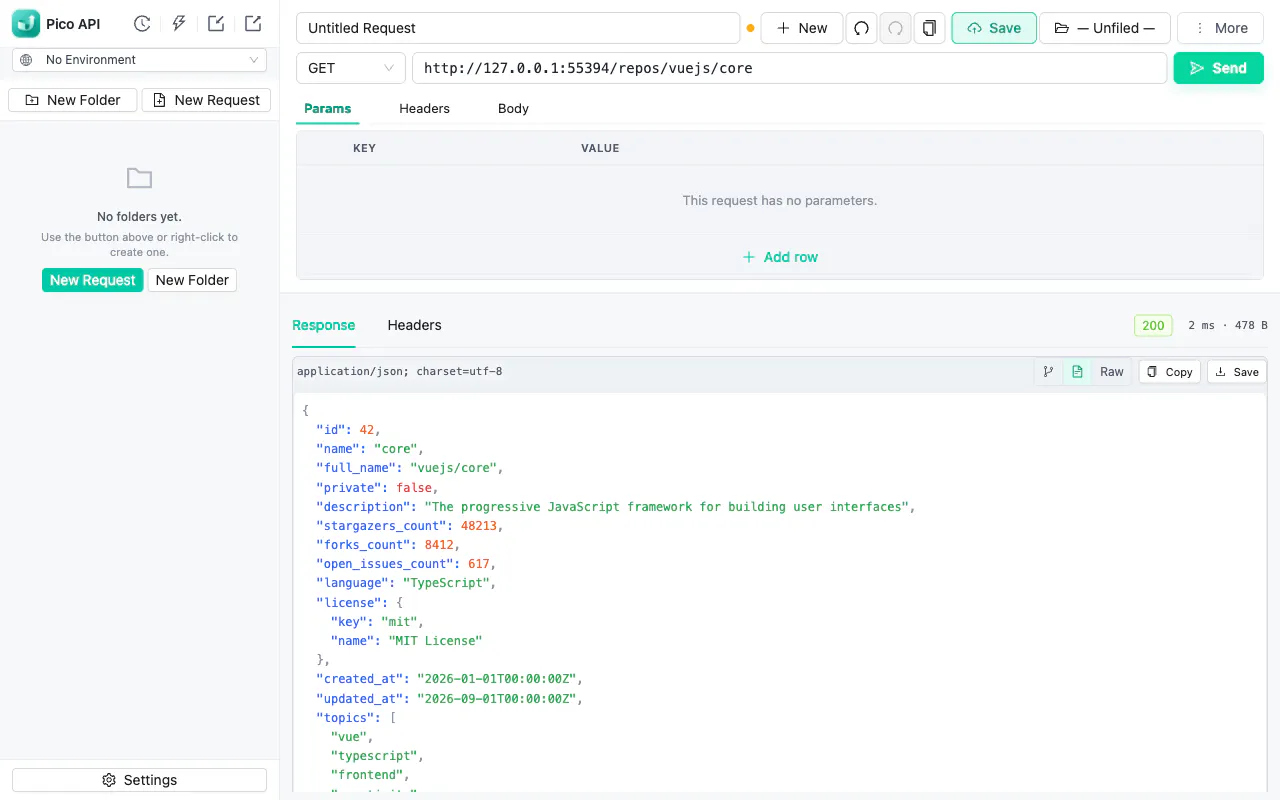1280x800 pixels.
Task: Click the undo arrow icon next to New
Action: tap(861, 28)
